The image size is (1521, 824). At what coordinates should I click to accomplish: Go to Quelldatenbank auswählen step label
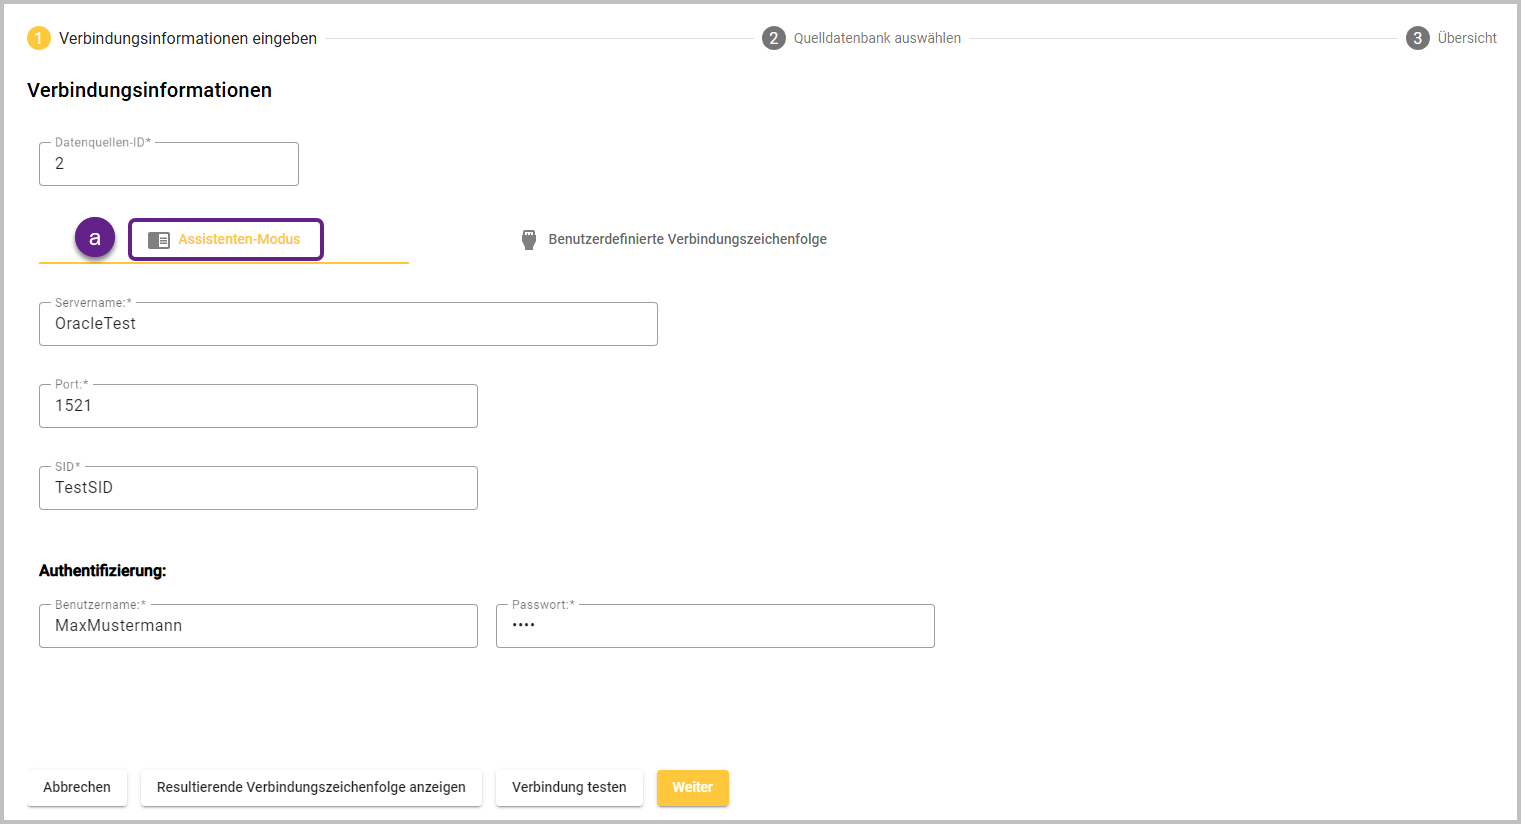click(877, 38)
